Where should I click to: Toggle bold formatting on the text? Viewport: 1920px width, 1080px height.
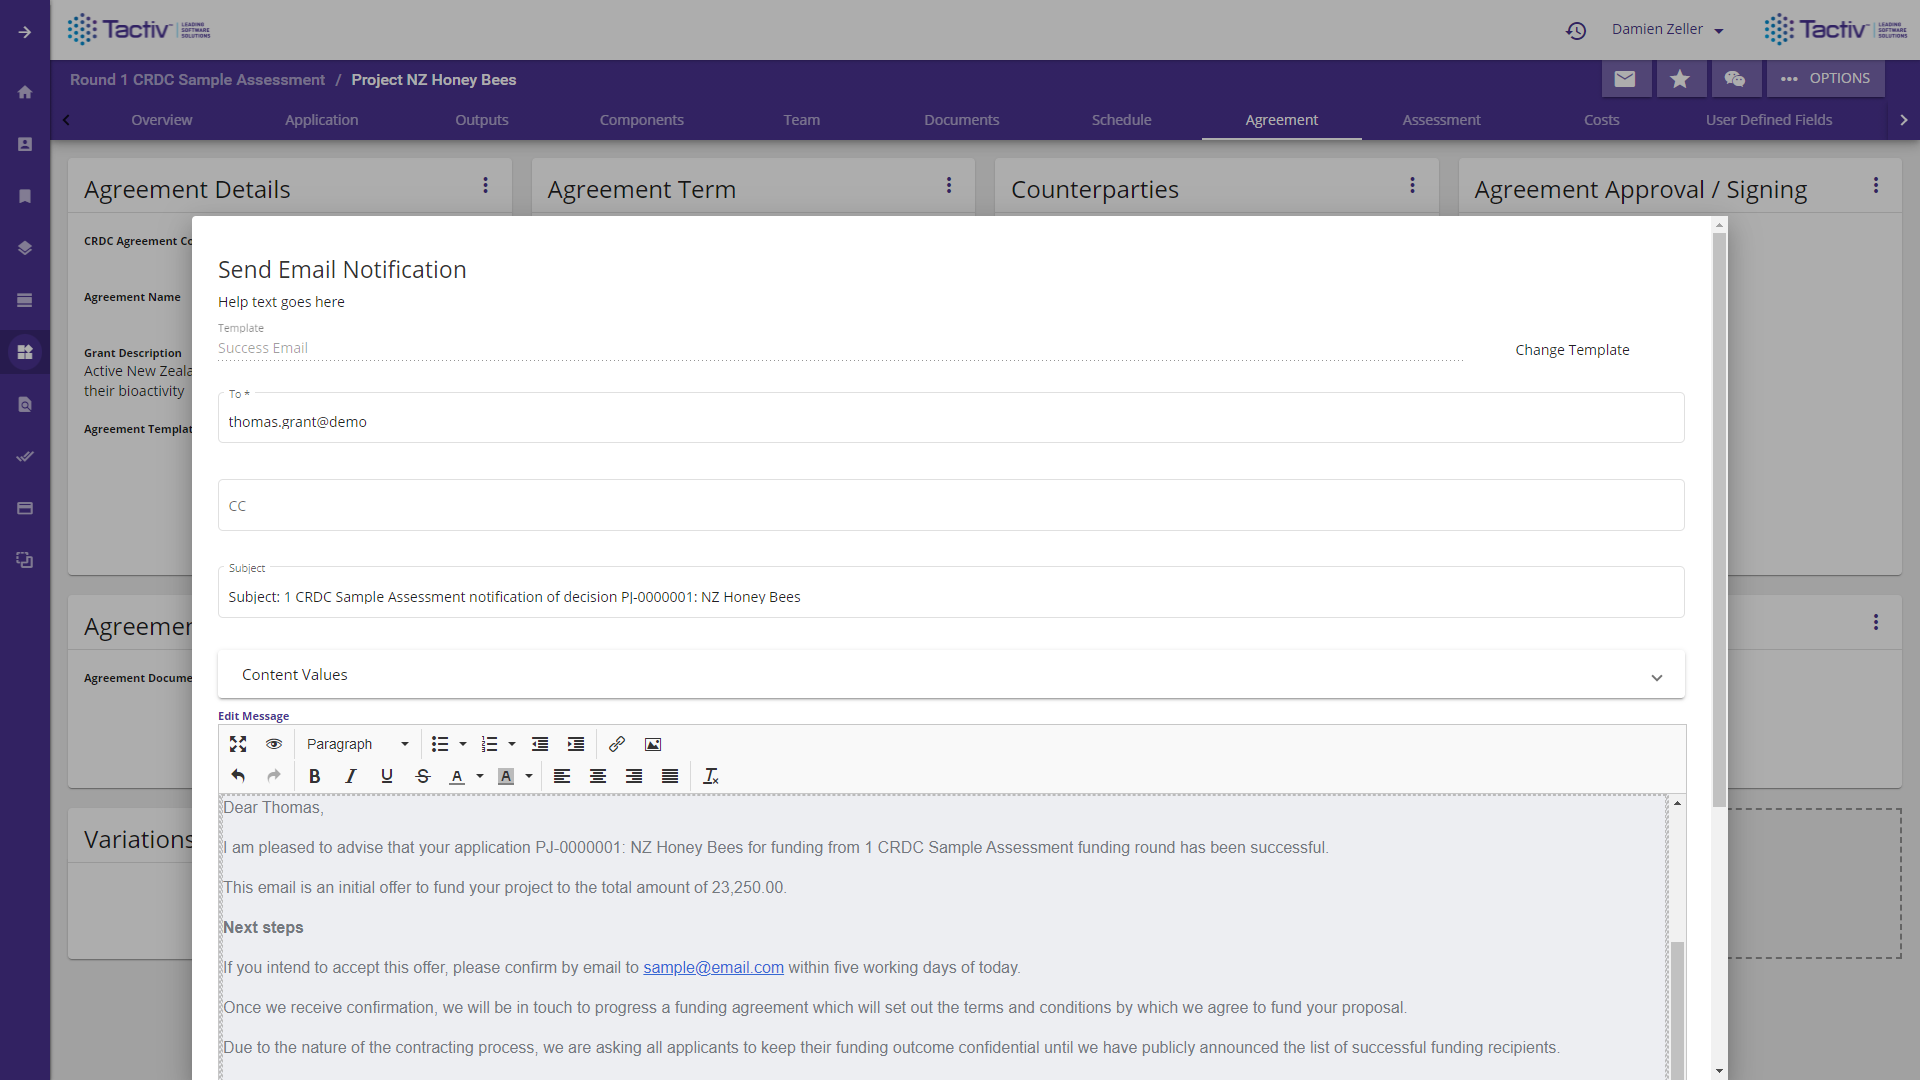[x=314, y=776]
